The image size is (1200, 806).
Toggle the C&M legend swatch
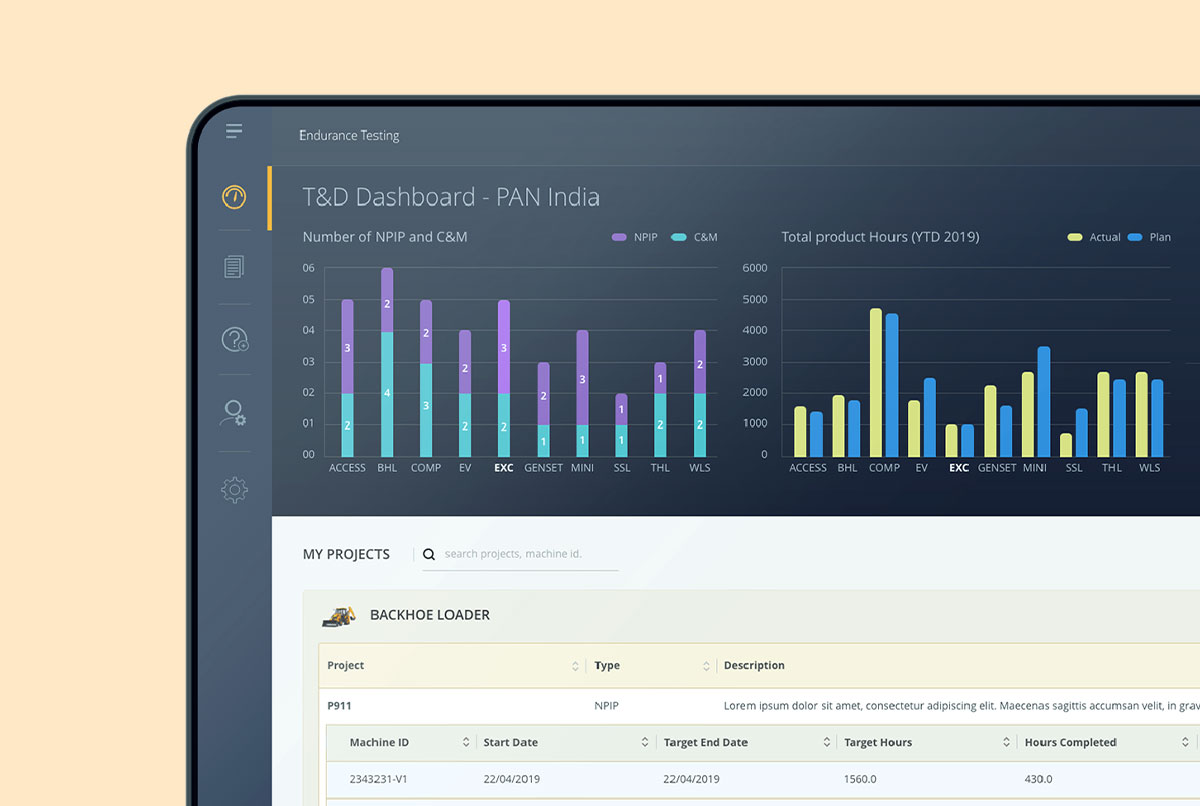point(679,237)
